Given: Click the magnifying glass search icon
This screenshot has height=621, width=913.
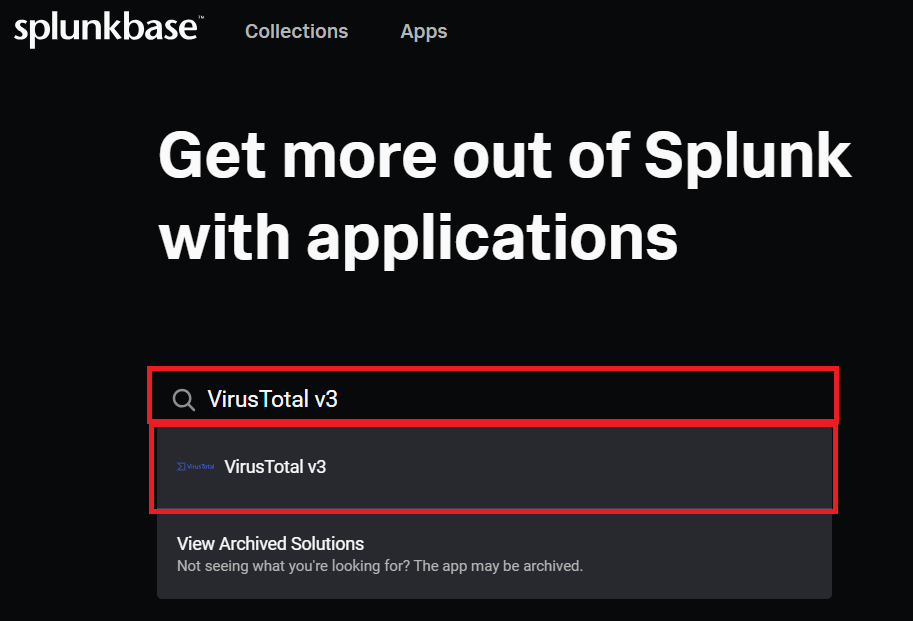Looking at the screenshot, I should coord(183,400).
